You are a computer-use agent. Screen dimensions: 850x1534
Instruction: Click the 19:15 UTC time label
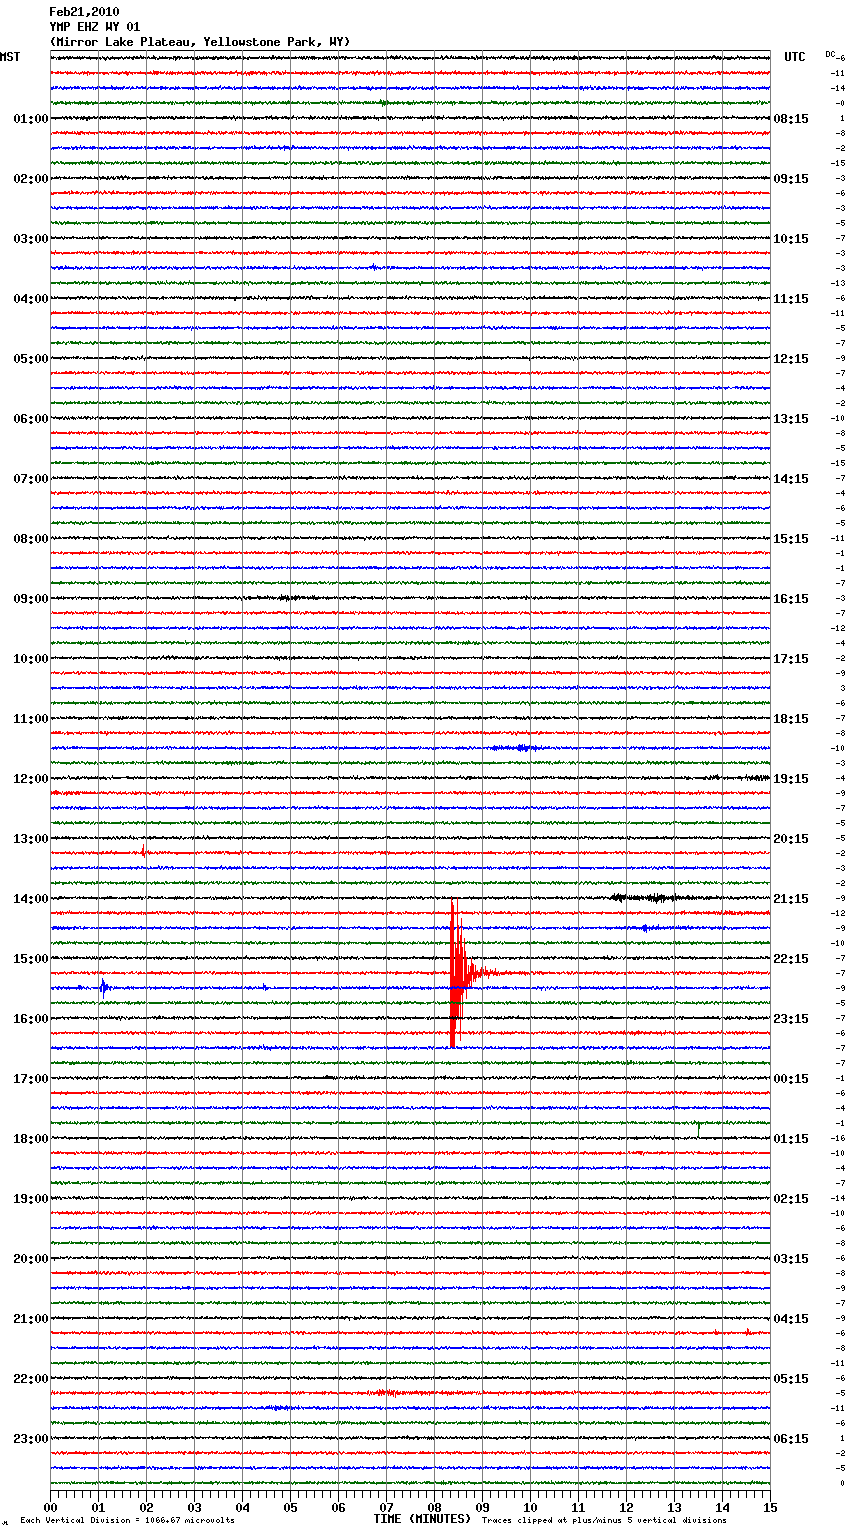[791, 779]
